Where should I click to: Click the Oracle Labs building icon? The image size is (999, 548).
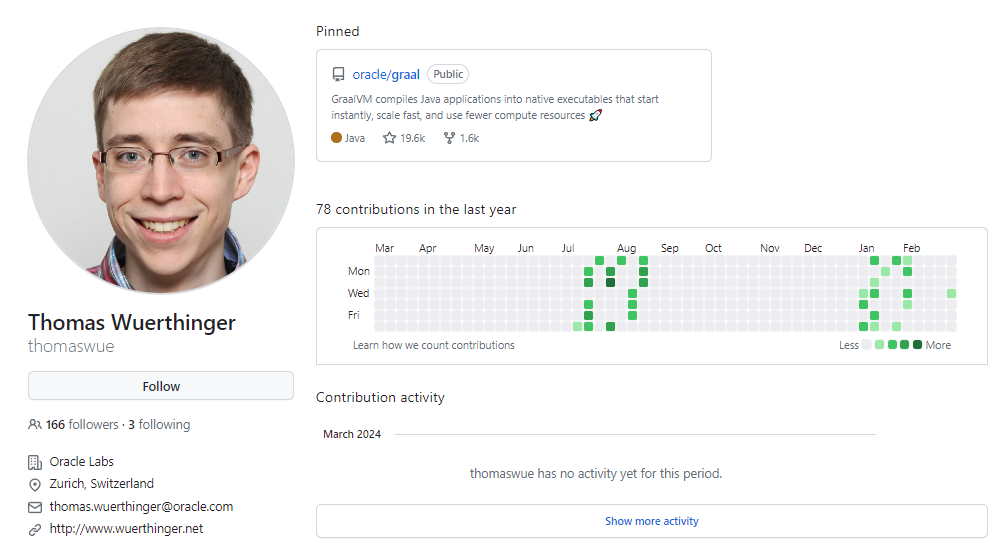(x=35, y=462)
